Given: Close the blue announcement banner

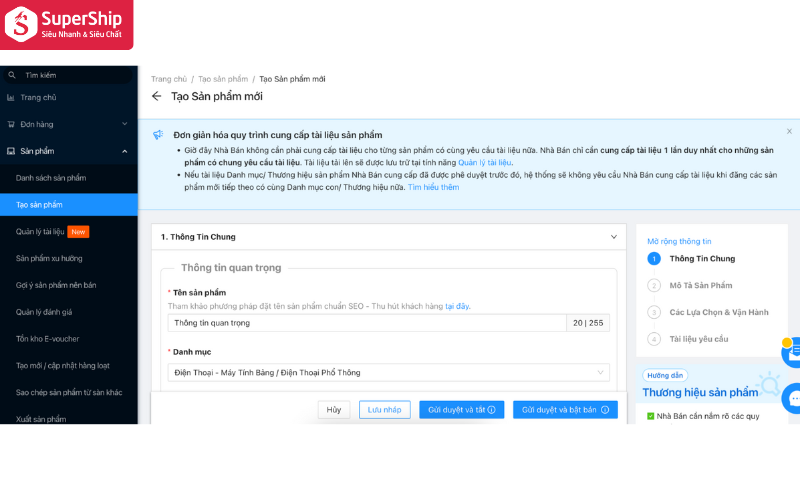Looking at the screenshot, I should click(788, 131).
